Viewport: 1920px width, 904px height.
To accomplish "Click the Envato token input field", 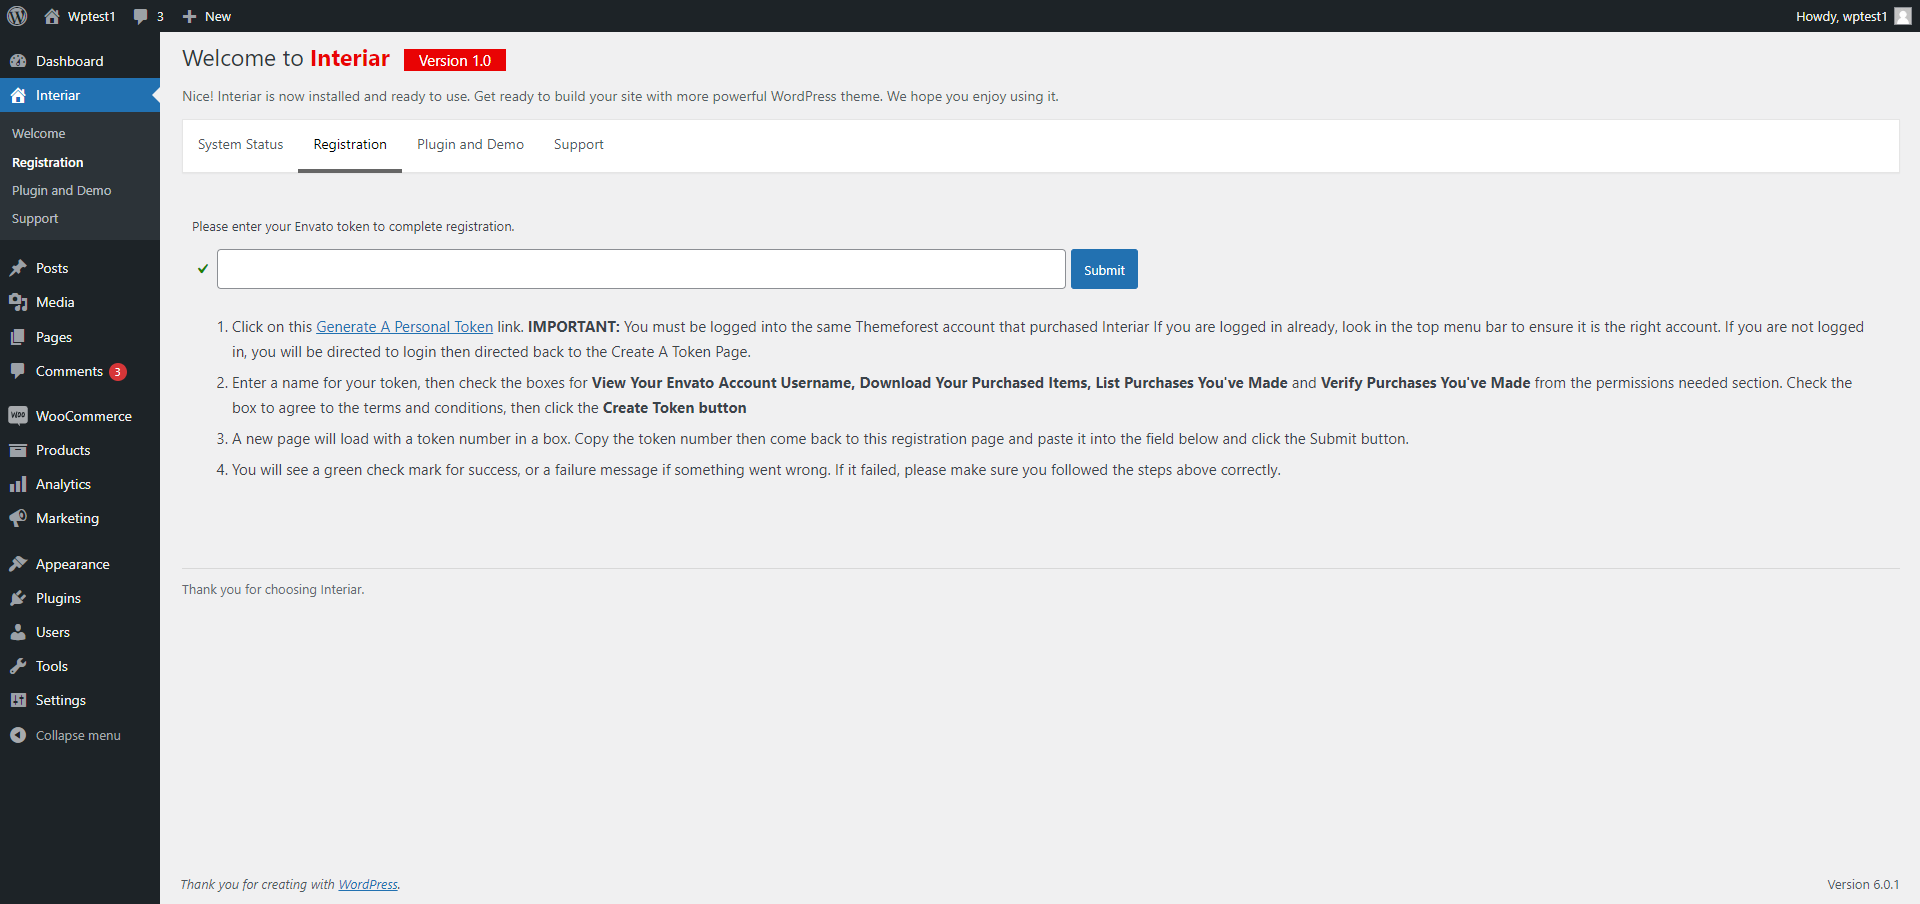I will [x=640, y=269].
